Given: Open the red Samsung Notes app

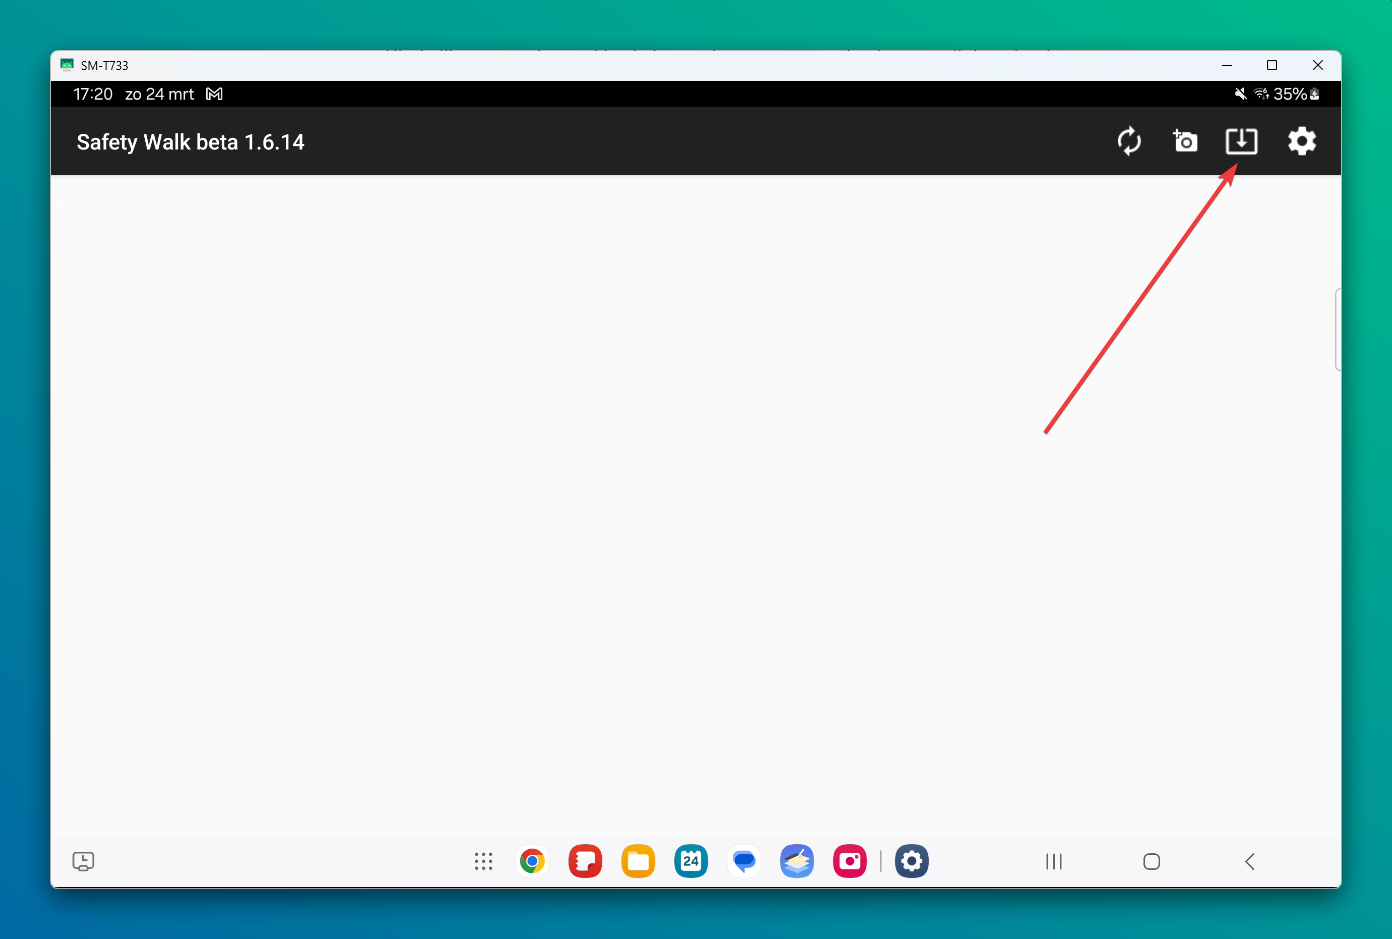Looking at the screenshot, I should (x=585, y=861).
